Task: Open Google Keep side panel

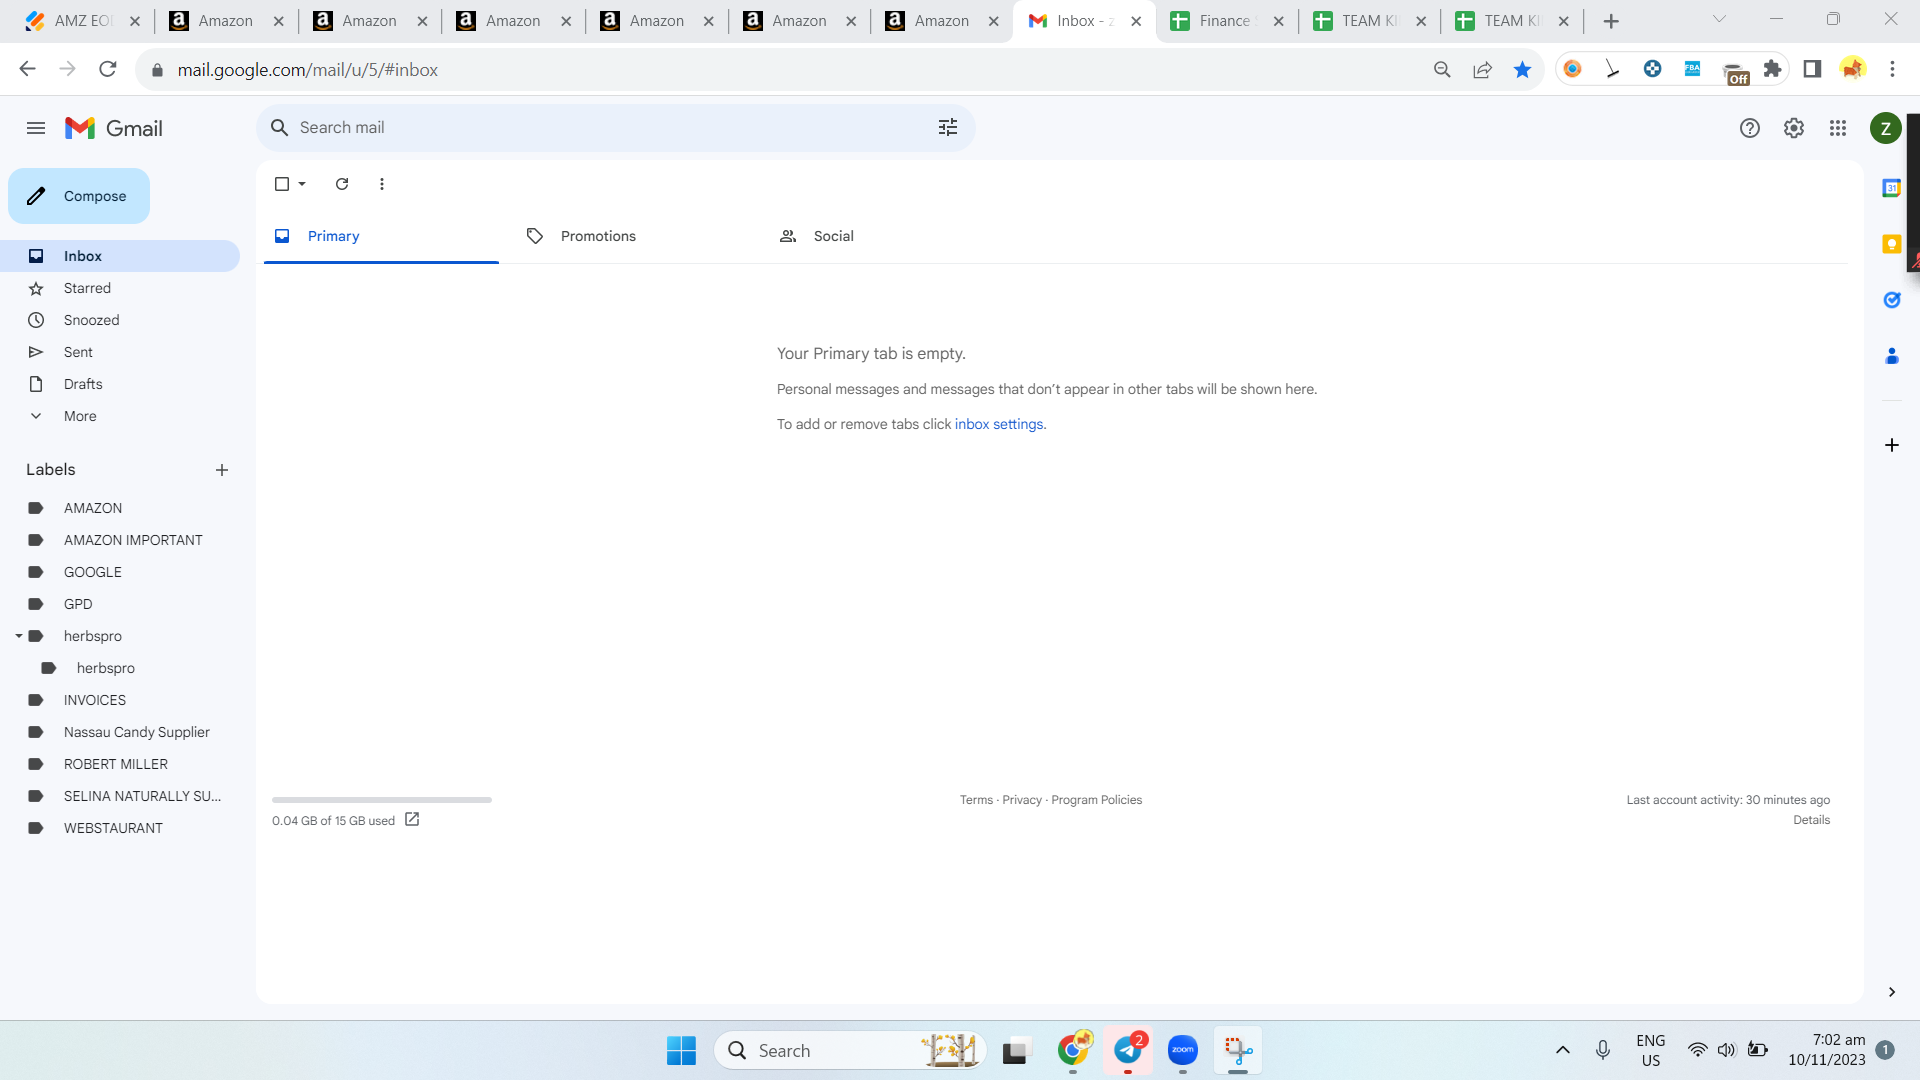Action: point(1891,244)
